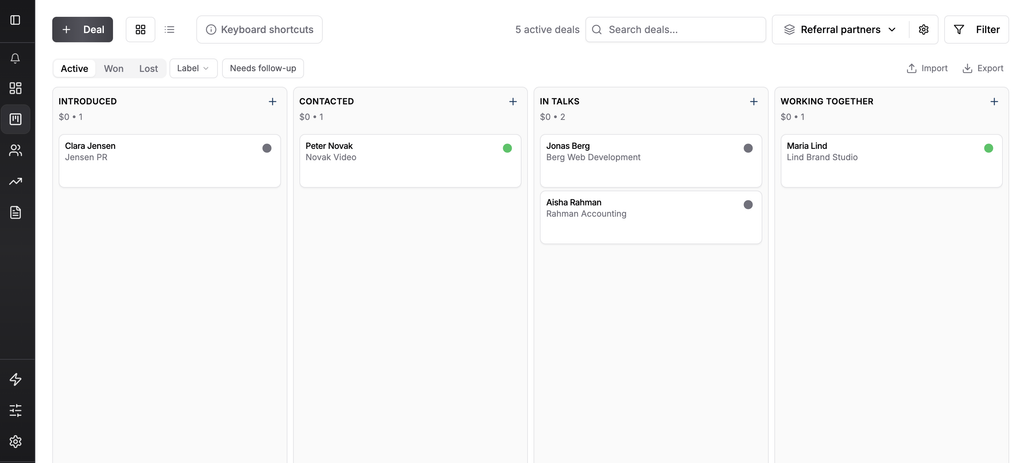Screen dimensions: 1024x463
Task: Click Maria Lind's green status dot
Action: (x=988, y=148)
